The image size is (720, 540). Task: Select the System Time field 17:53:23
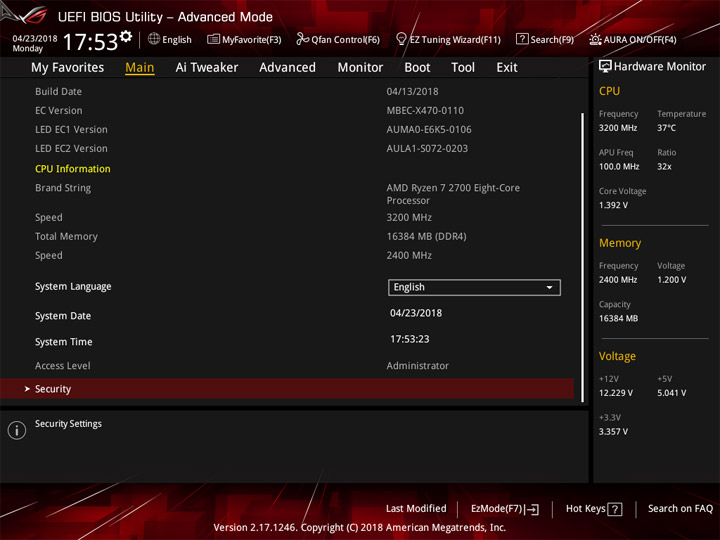click(x=410, y=339)
